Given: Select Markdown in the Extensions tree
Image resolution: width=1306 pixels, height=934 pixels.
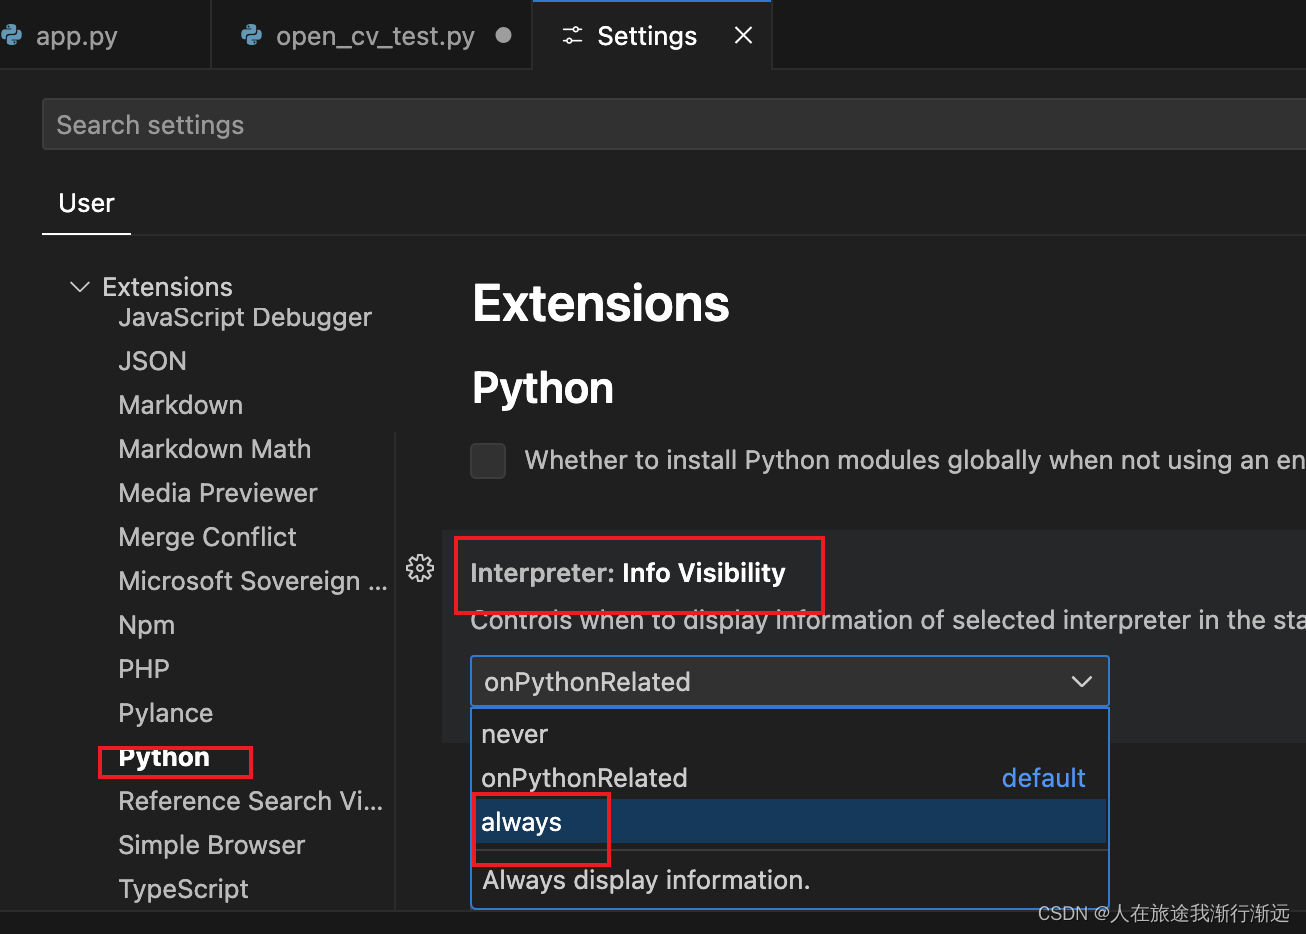Looking at the screenshot, I should coord(180,405).
